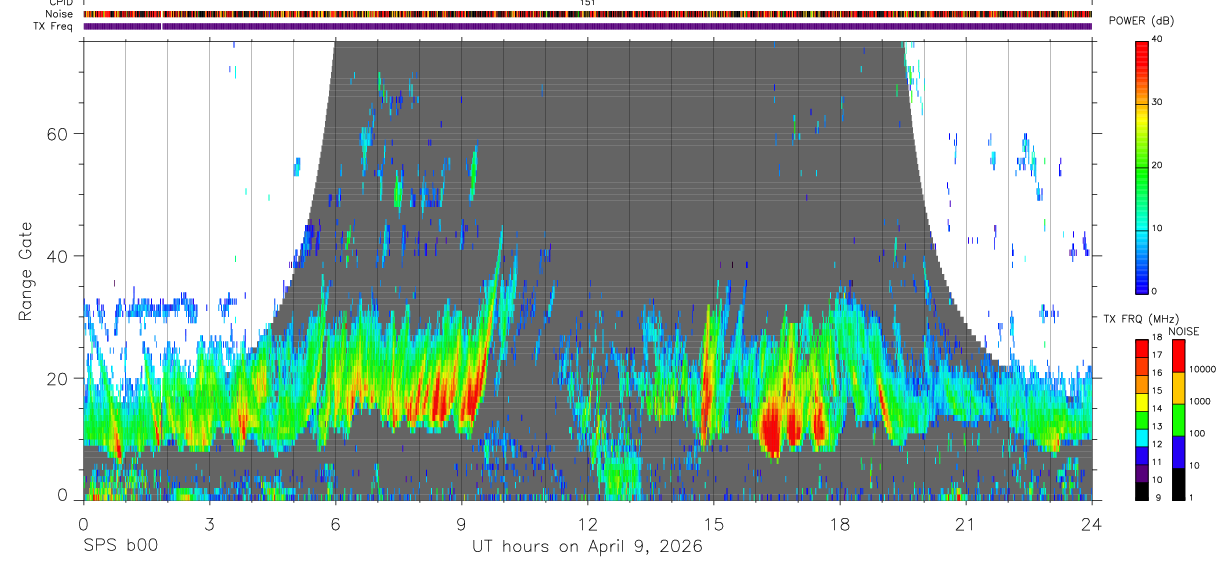Click the TX FRQ (MHz) legend title
This screenshot has height=567, width=1228.
pos(1135,319)
